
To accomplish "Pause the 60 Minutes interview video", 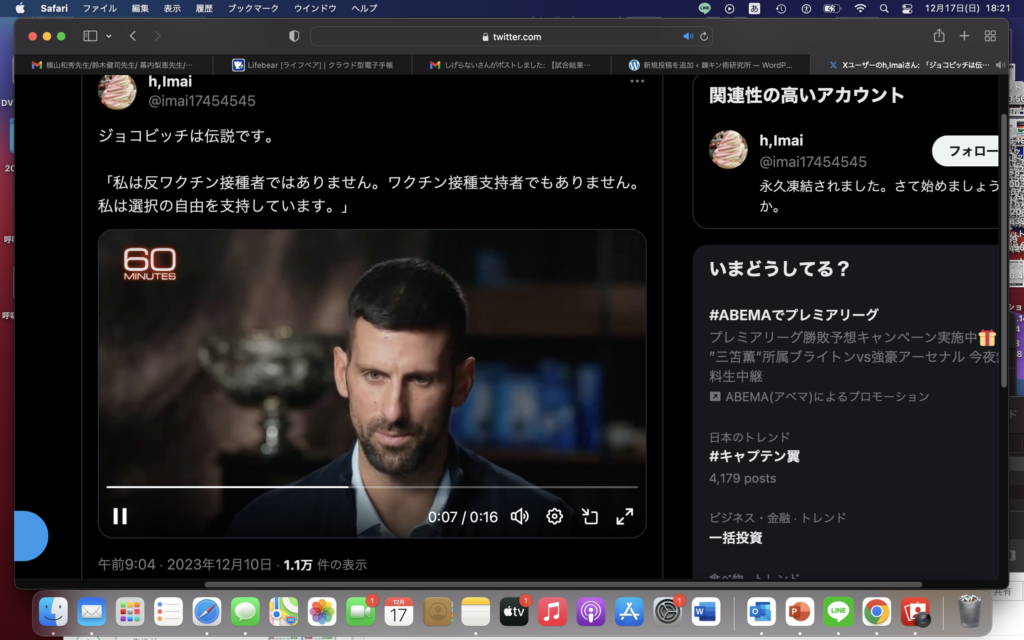I will tap(120, 516).
